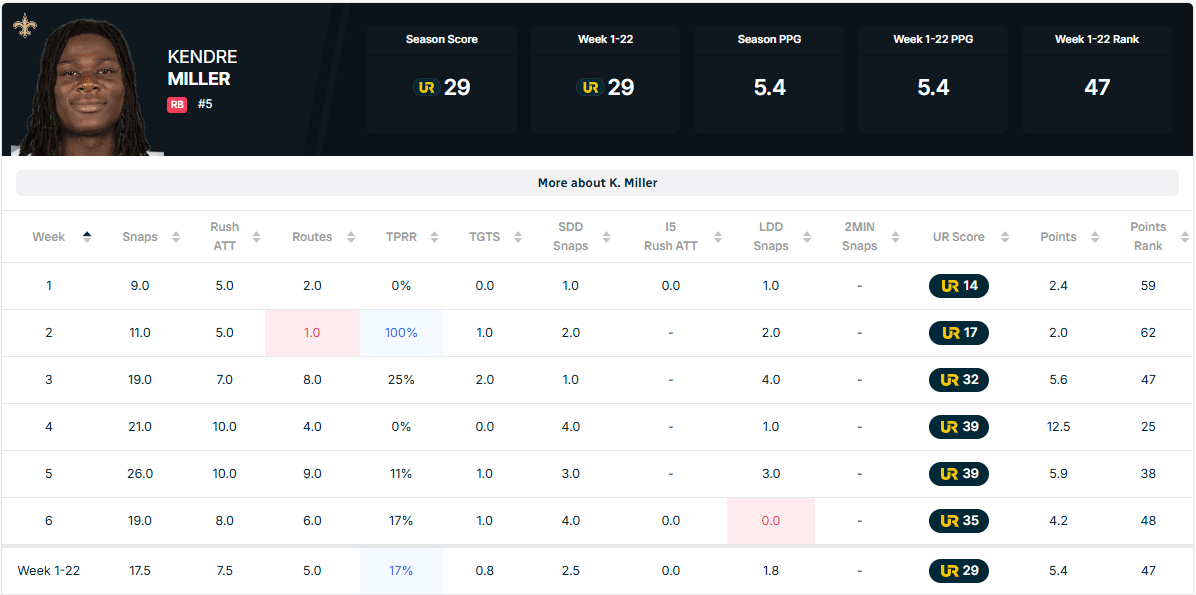Screen dimensions: 1196x595
Task: Sort the Points Rank column
Action: 1185,237
